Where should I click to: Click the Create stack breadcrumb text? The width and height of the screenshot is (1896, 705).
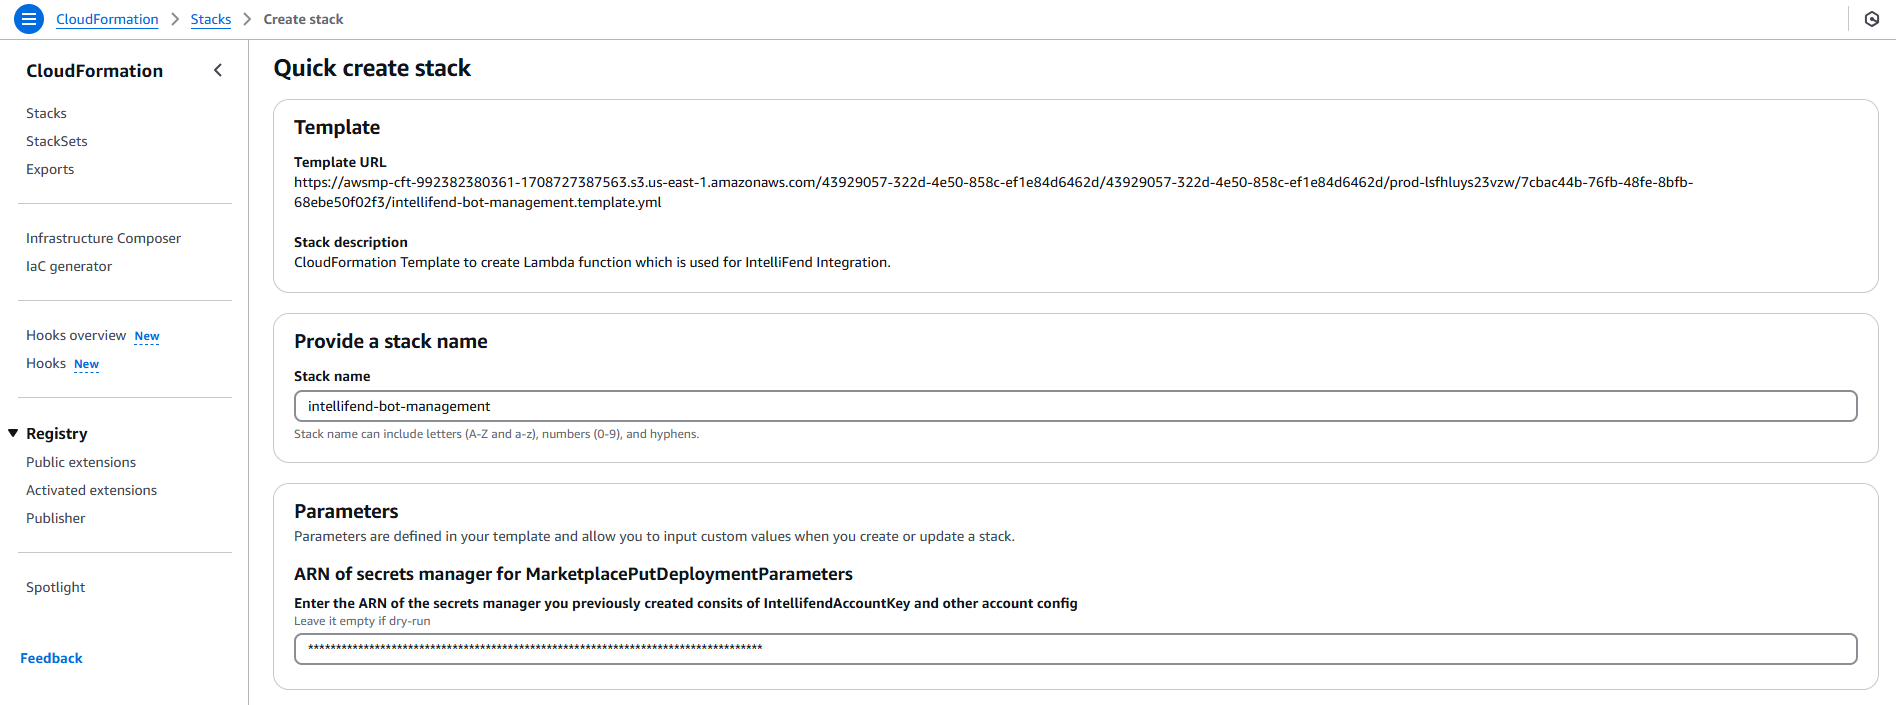(303, 19)
